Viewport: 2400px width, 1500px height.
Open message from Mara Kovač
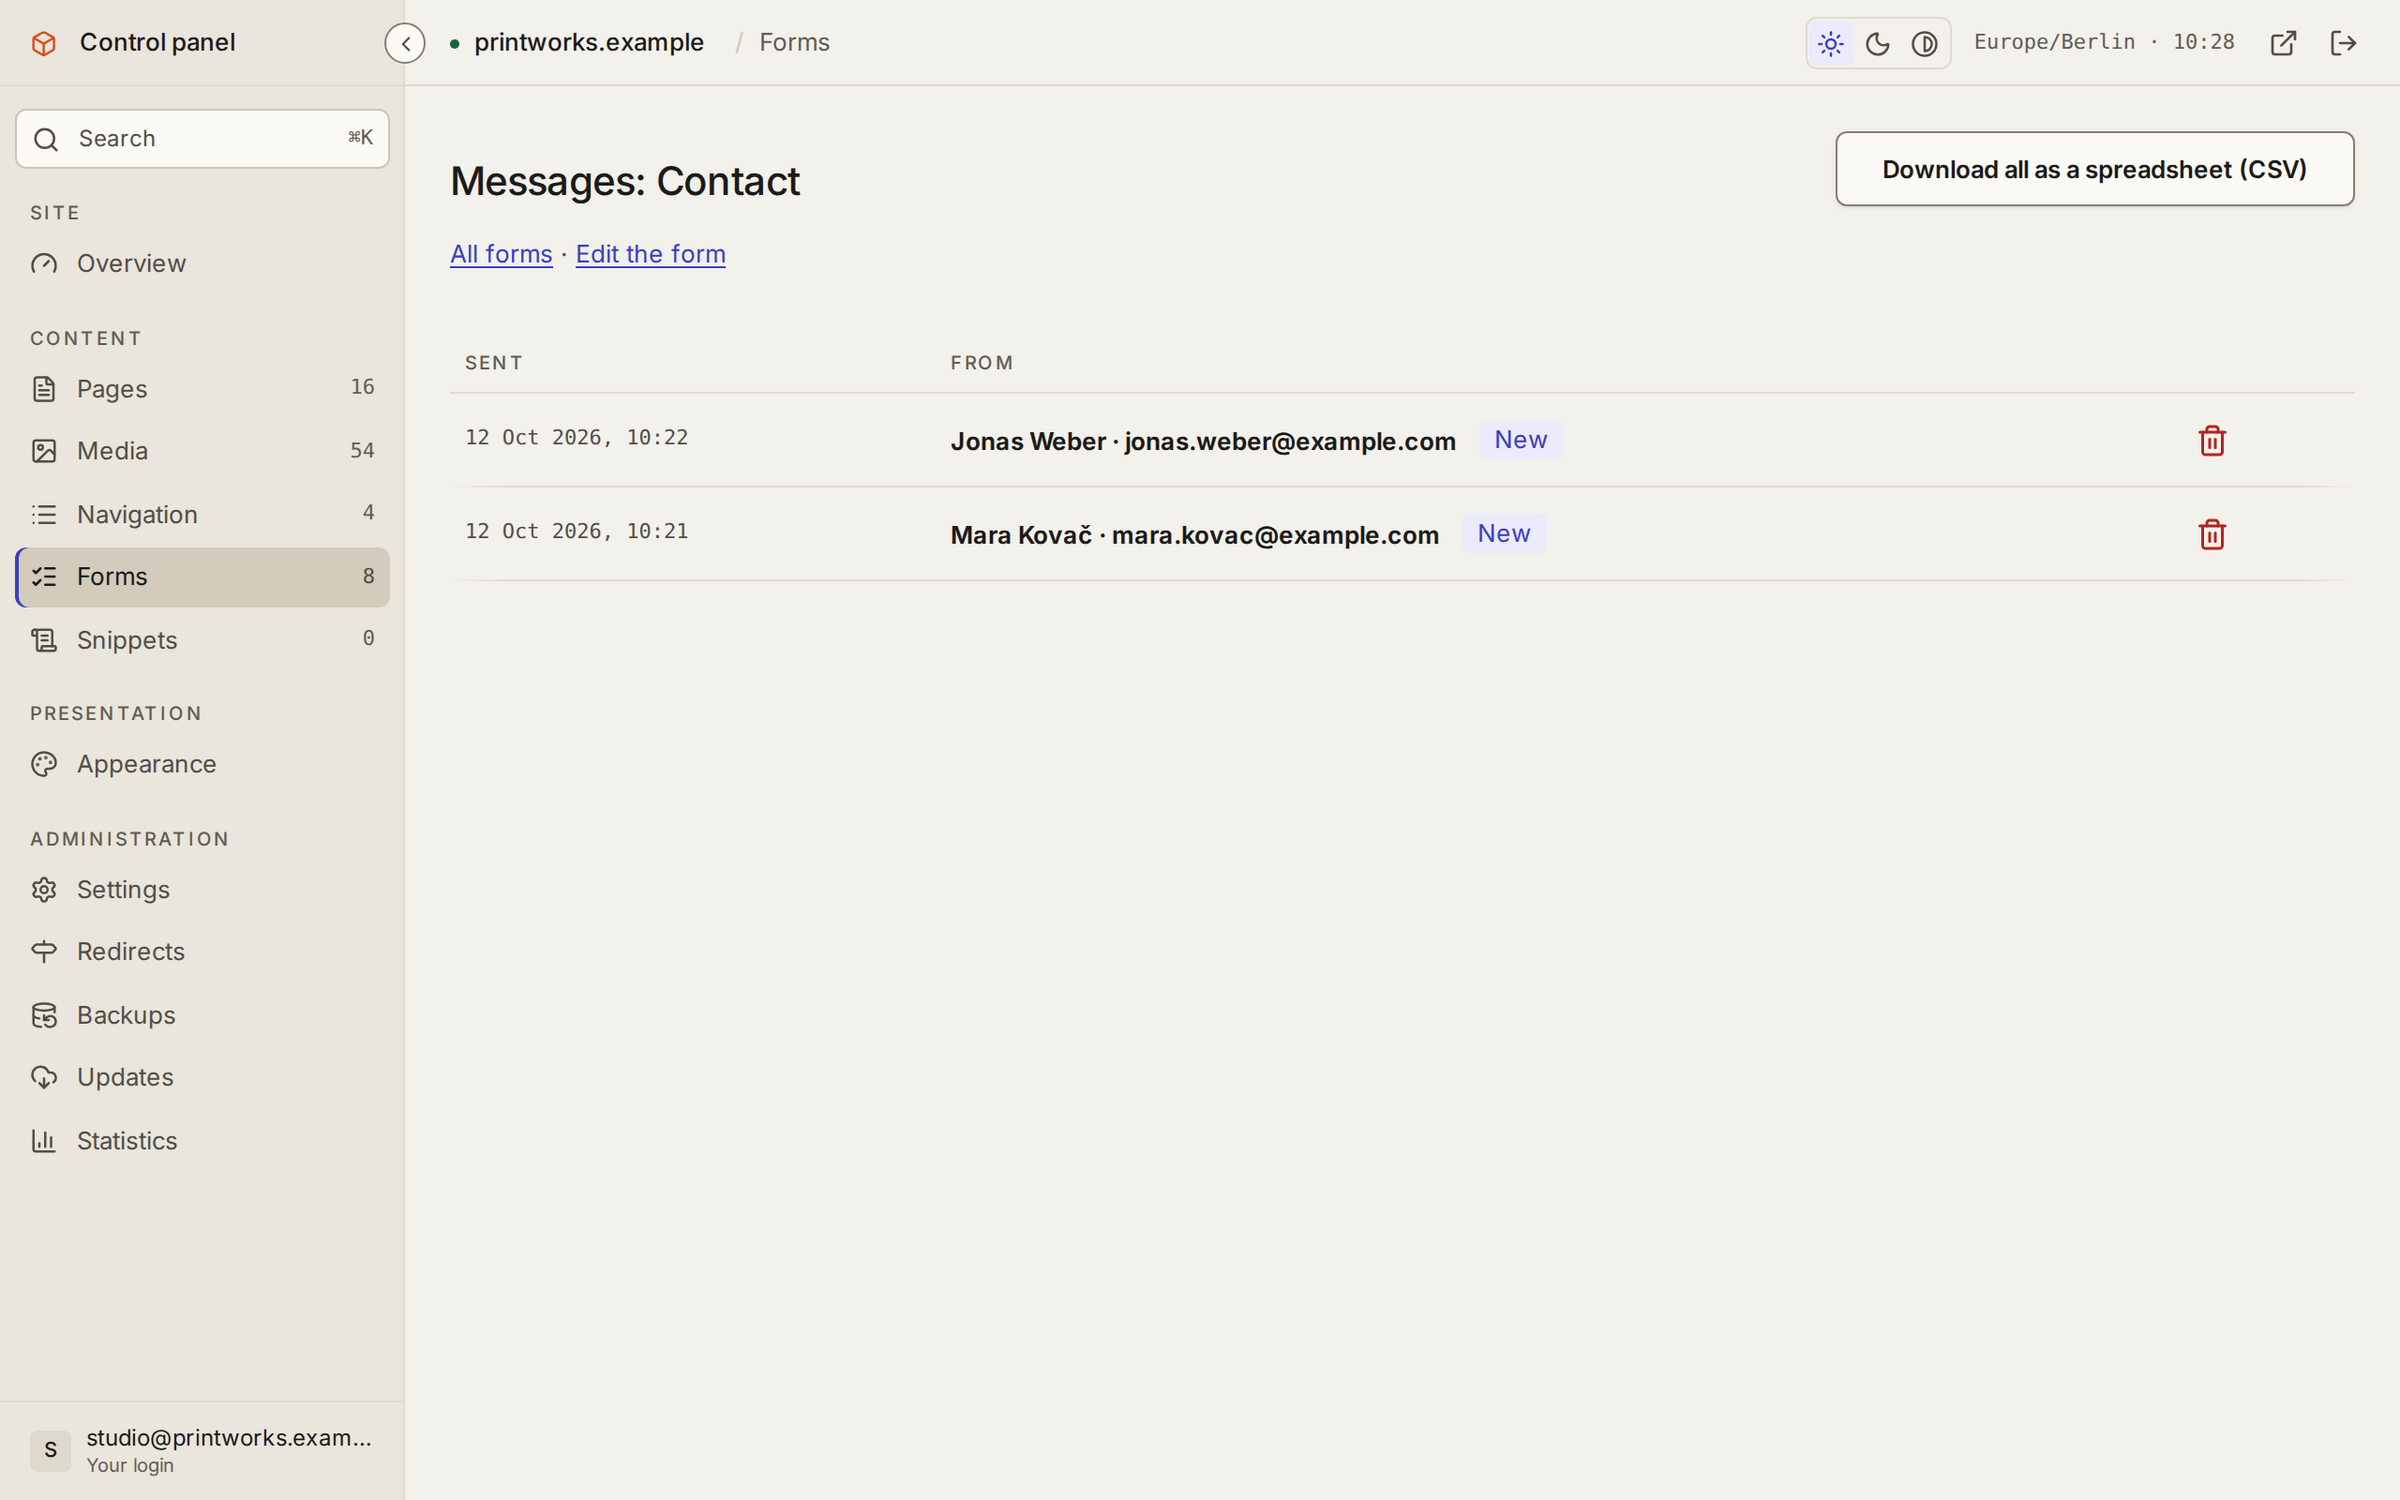[1194, 535]
